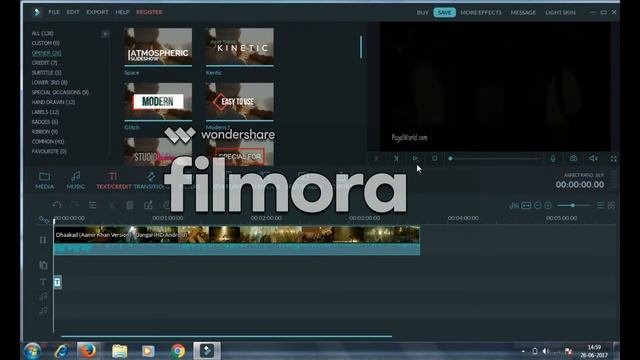Viewport: 640px width, 360px height.
Task: Click the redo arrow icon
Action: [x=74, y=205]
